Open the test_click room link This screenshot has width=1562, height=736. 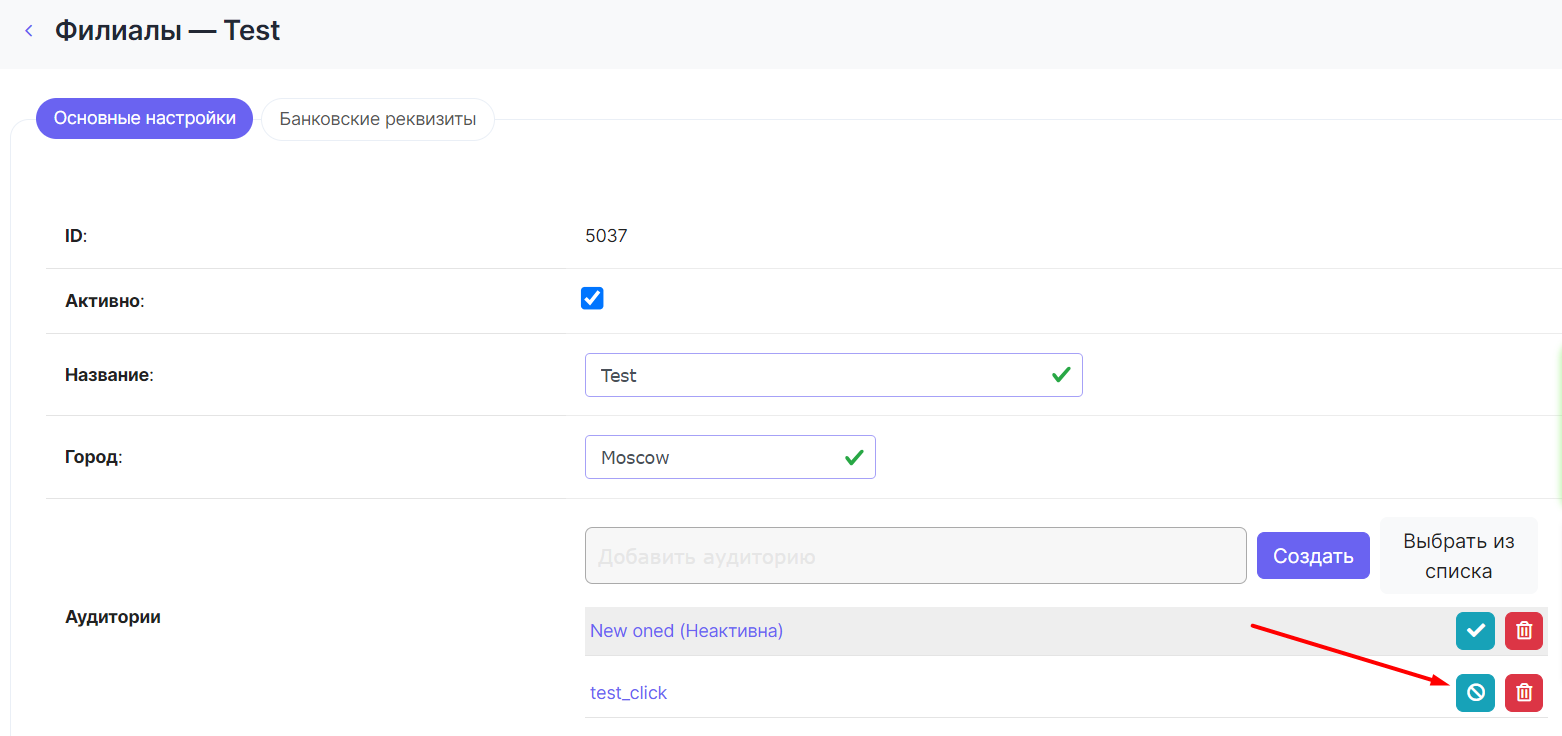tap(628, 693)
